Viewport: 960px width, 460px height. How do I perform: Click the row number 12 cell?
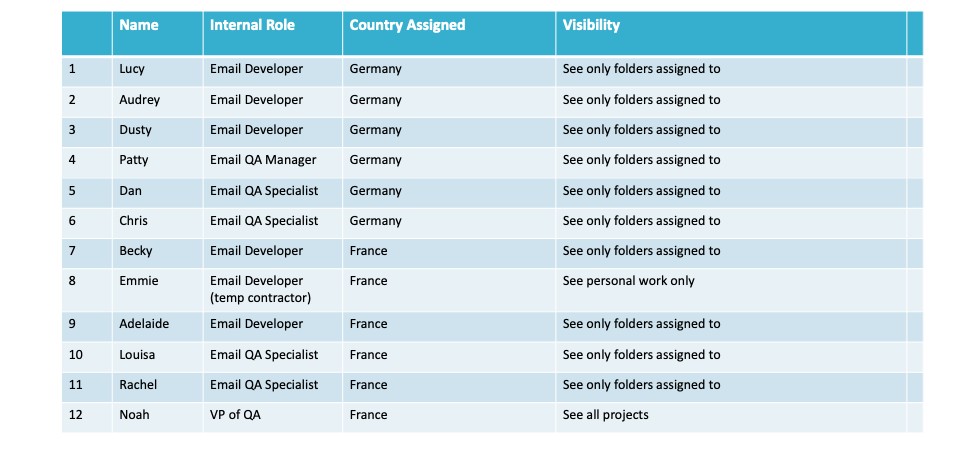76,415
